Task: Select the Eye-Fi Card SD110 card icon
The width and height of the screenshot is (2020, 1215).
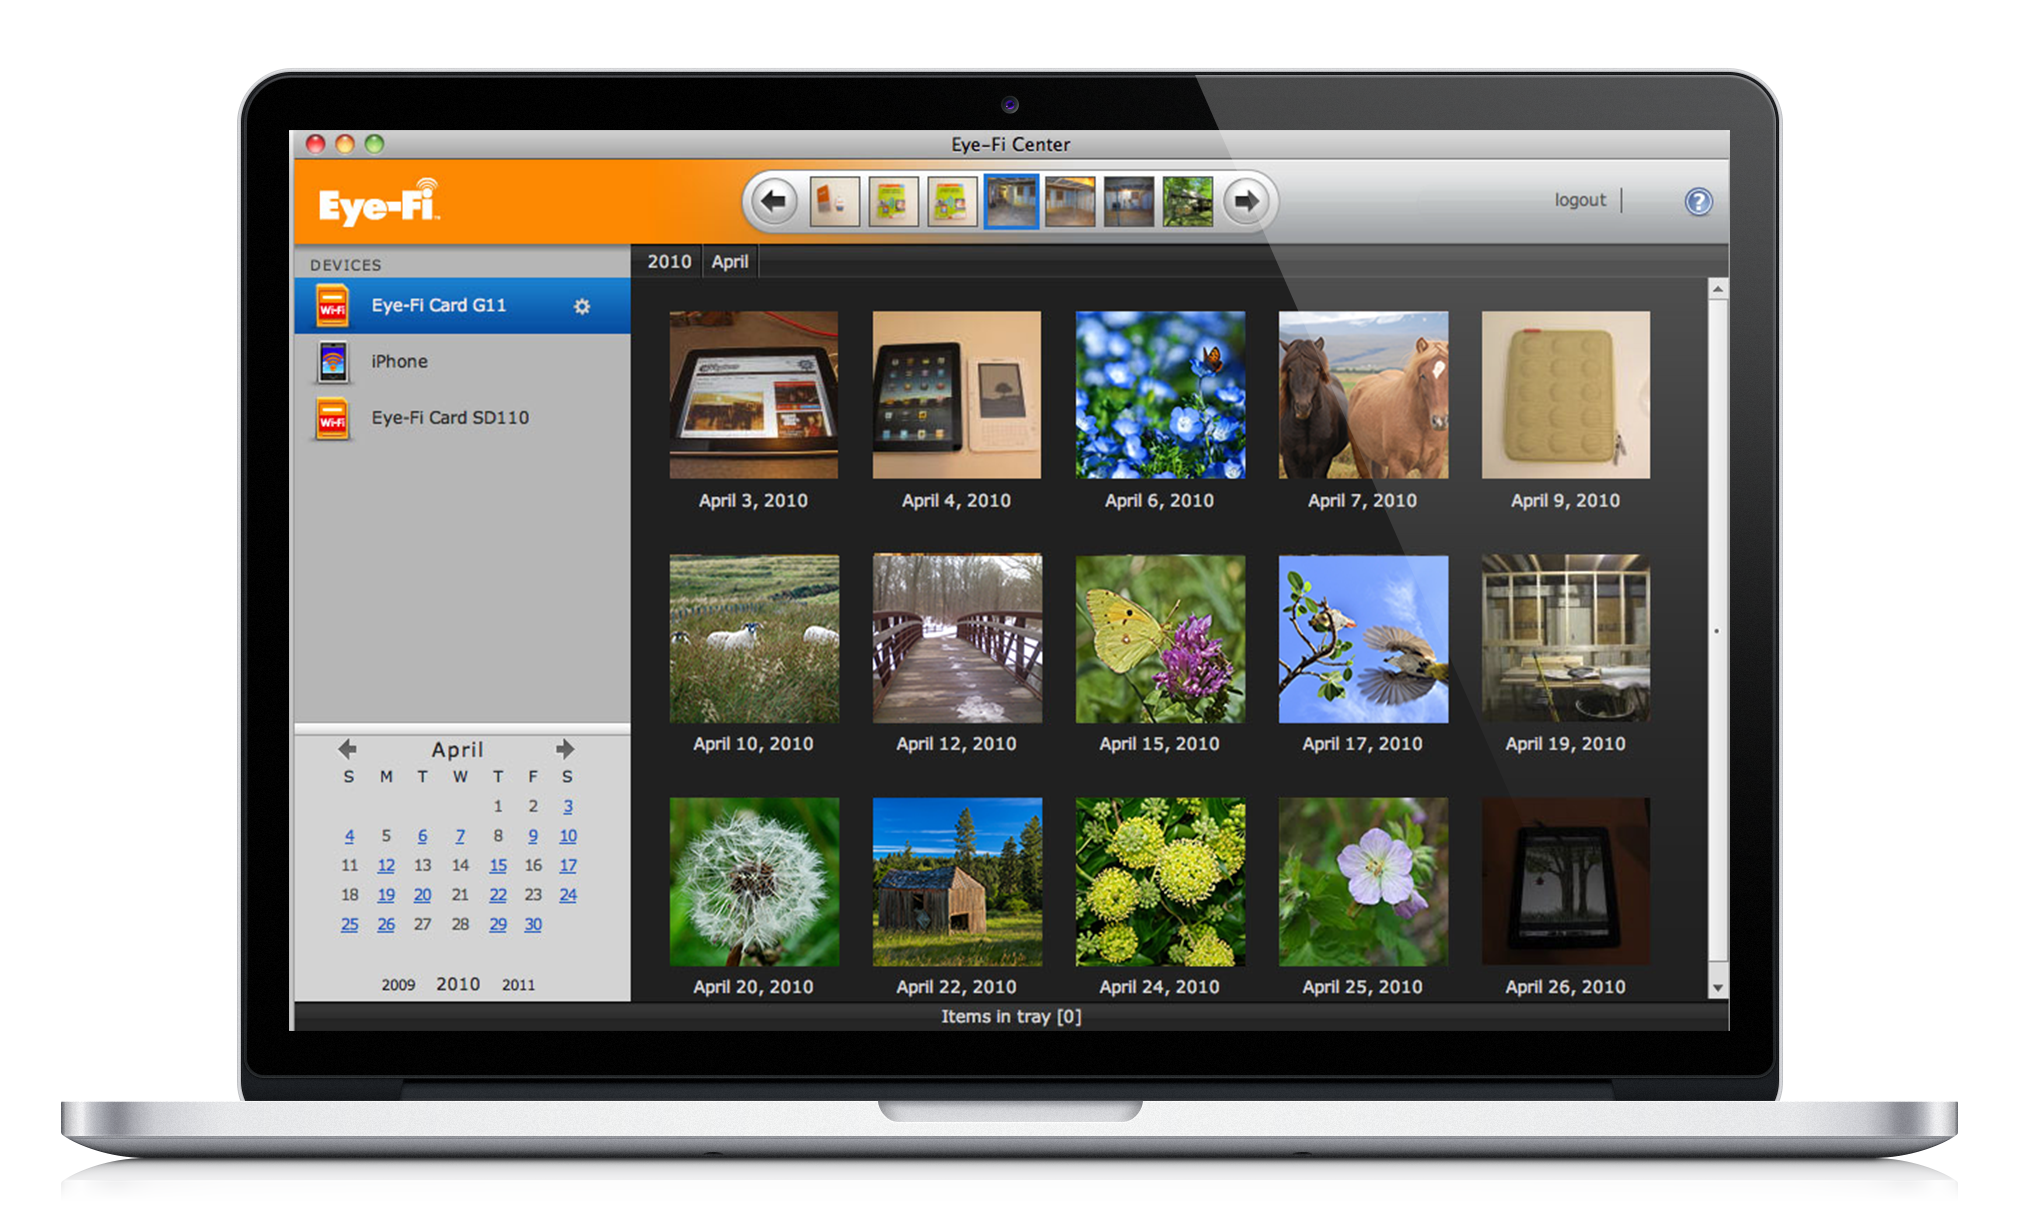Action: click(332, 418)
